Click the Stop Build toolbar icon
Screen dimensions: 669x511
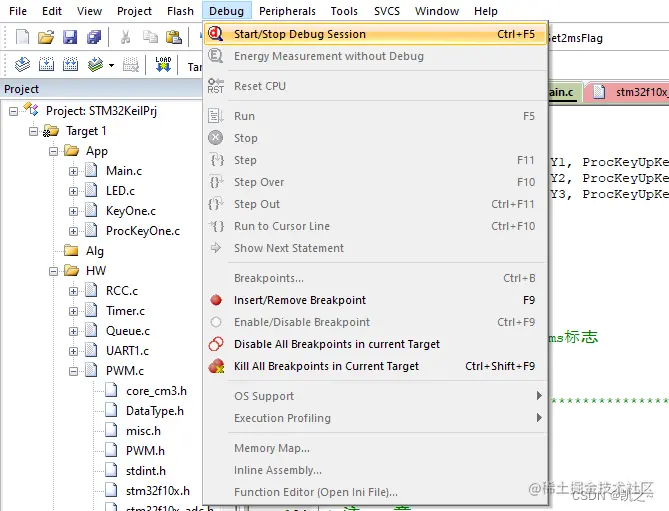click(131, 65)
